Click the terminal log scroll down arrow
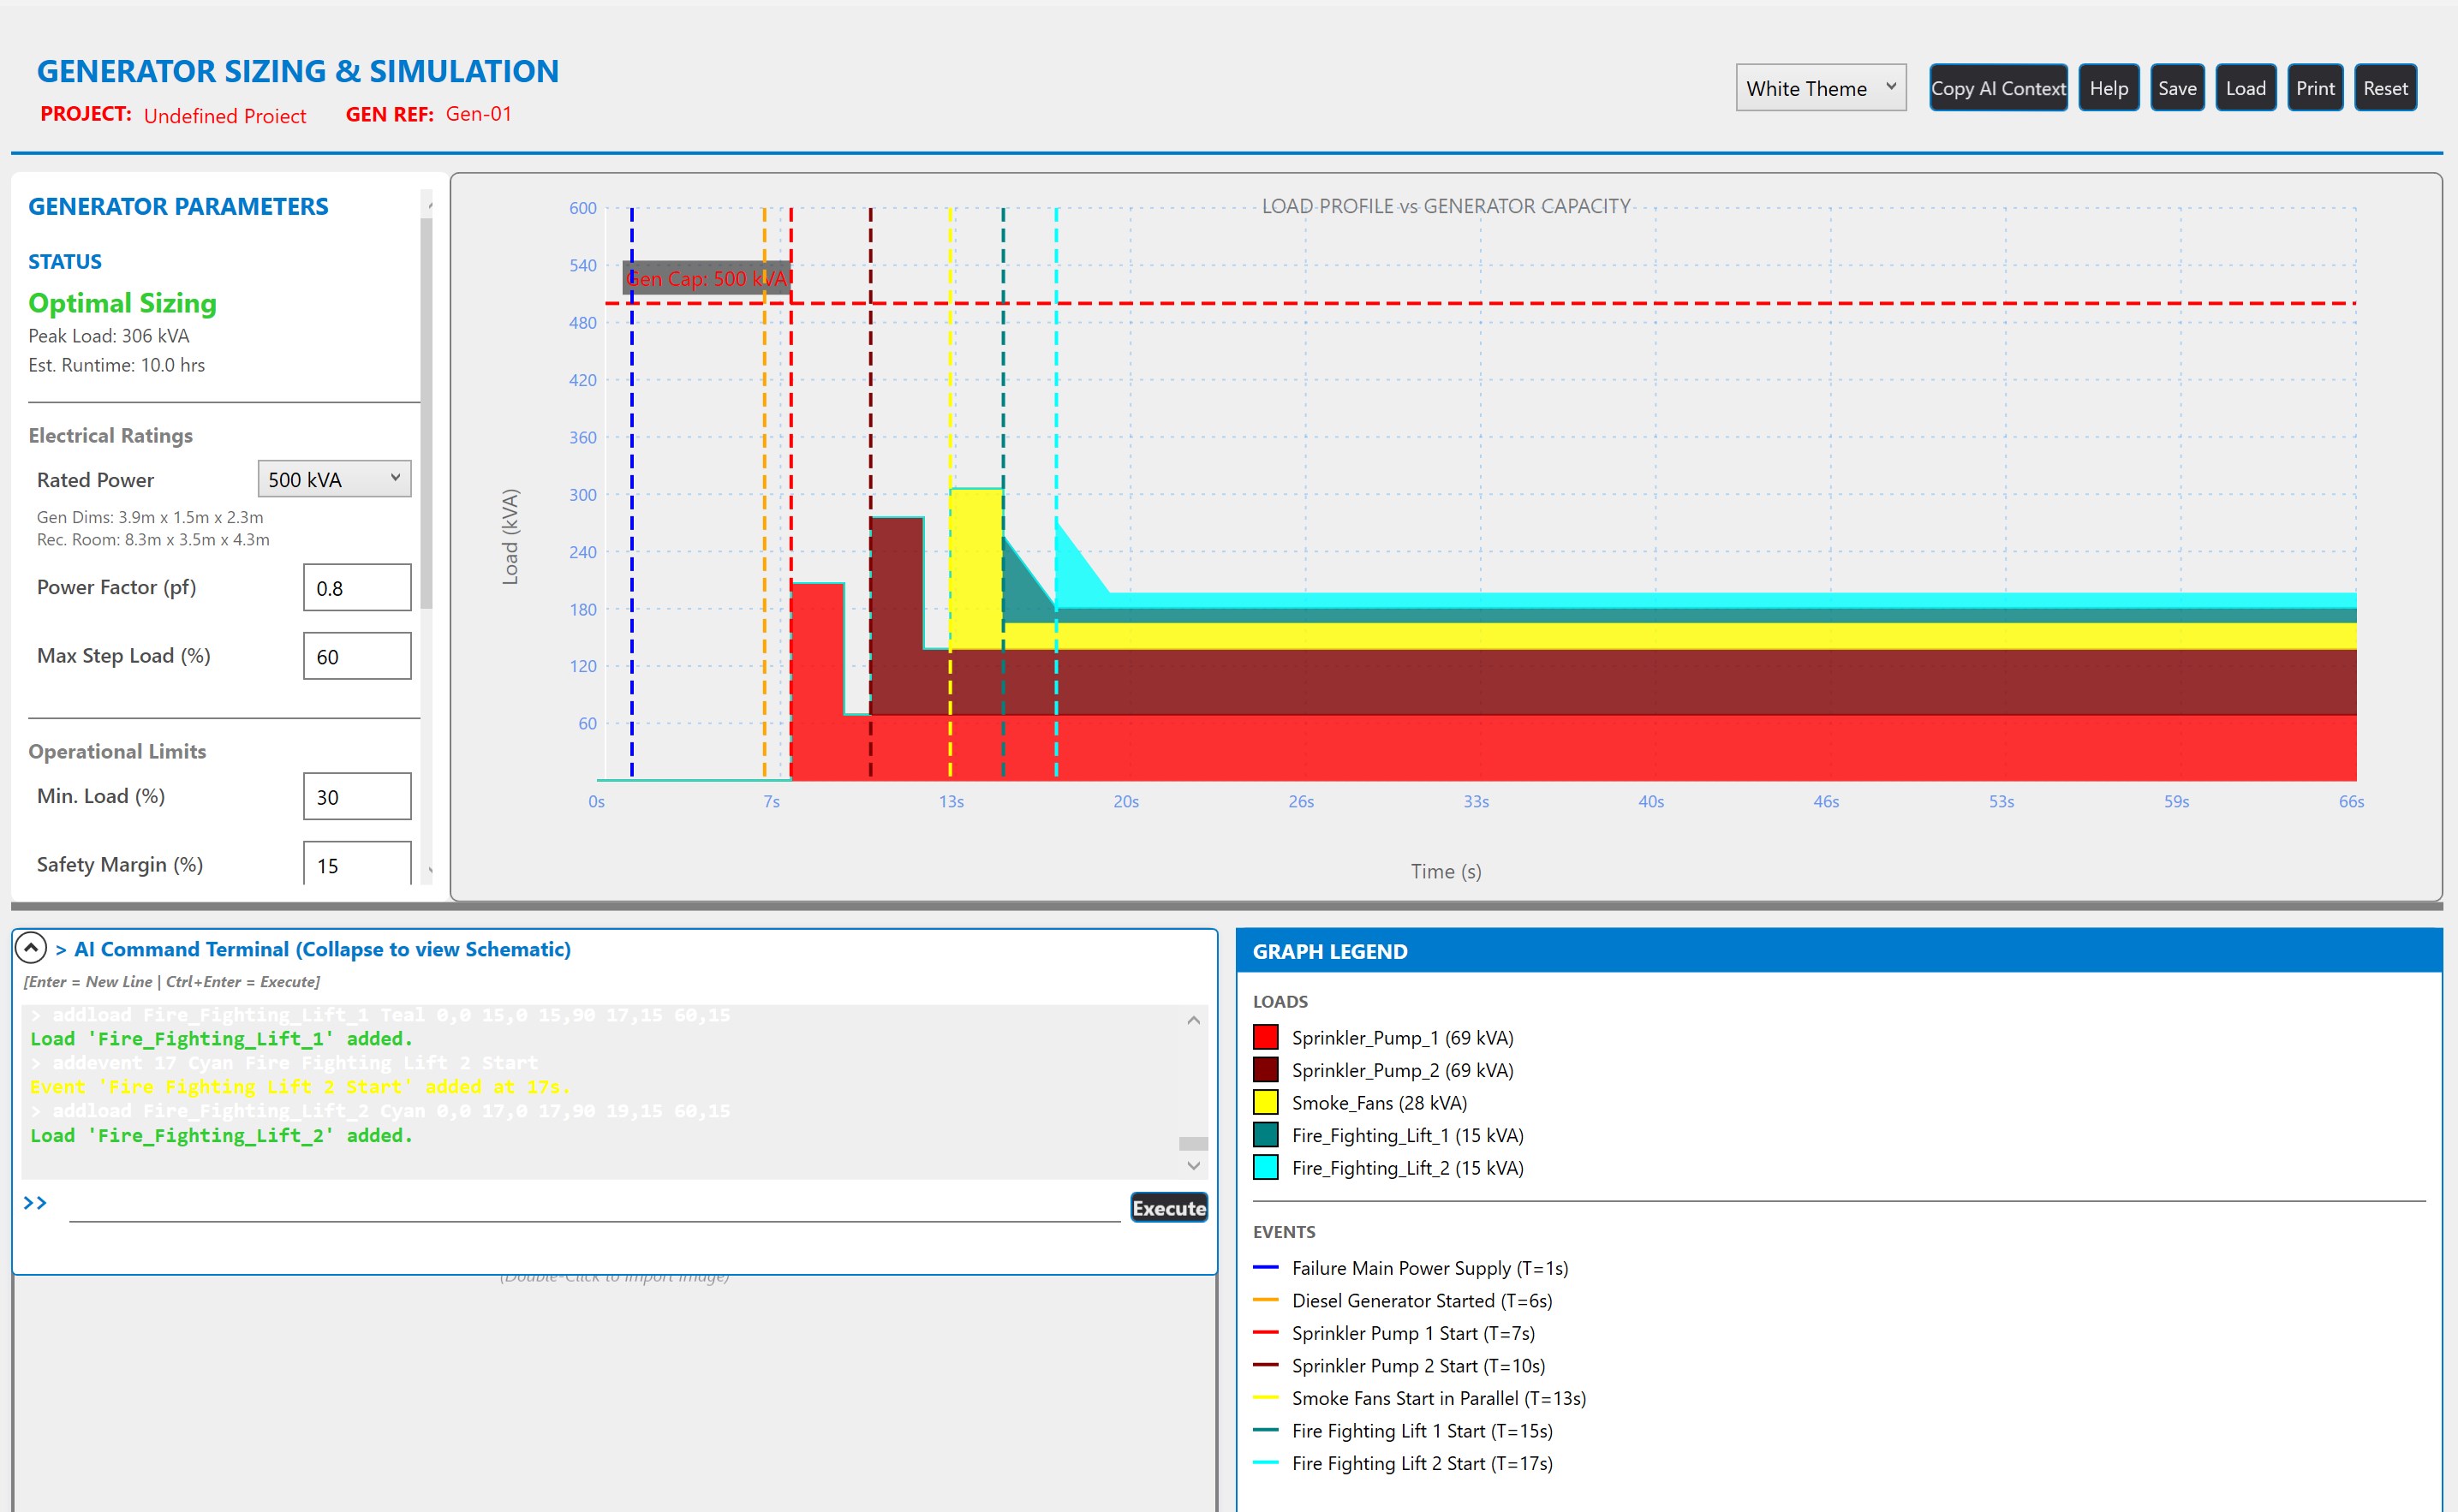The width and height of the screenshot is (2458, 1512). (x=1193, y=1165)
